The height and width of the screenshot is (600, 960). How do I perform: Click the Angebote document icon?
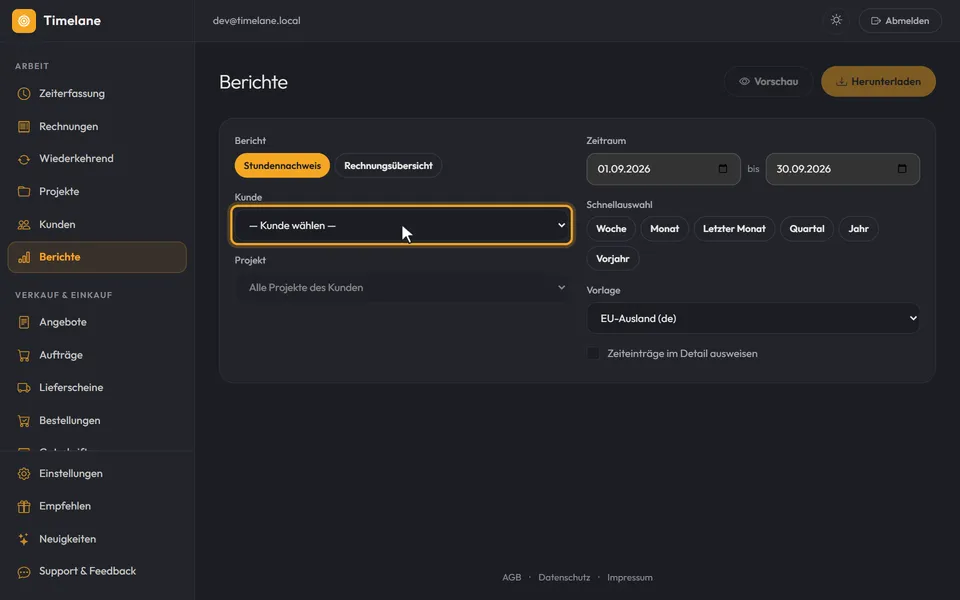24,322
